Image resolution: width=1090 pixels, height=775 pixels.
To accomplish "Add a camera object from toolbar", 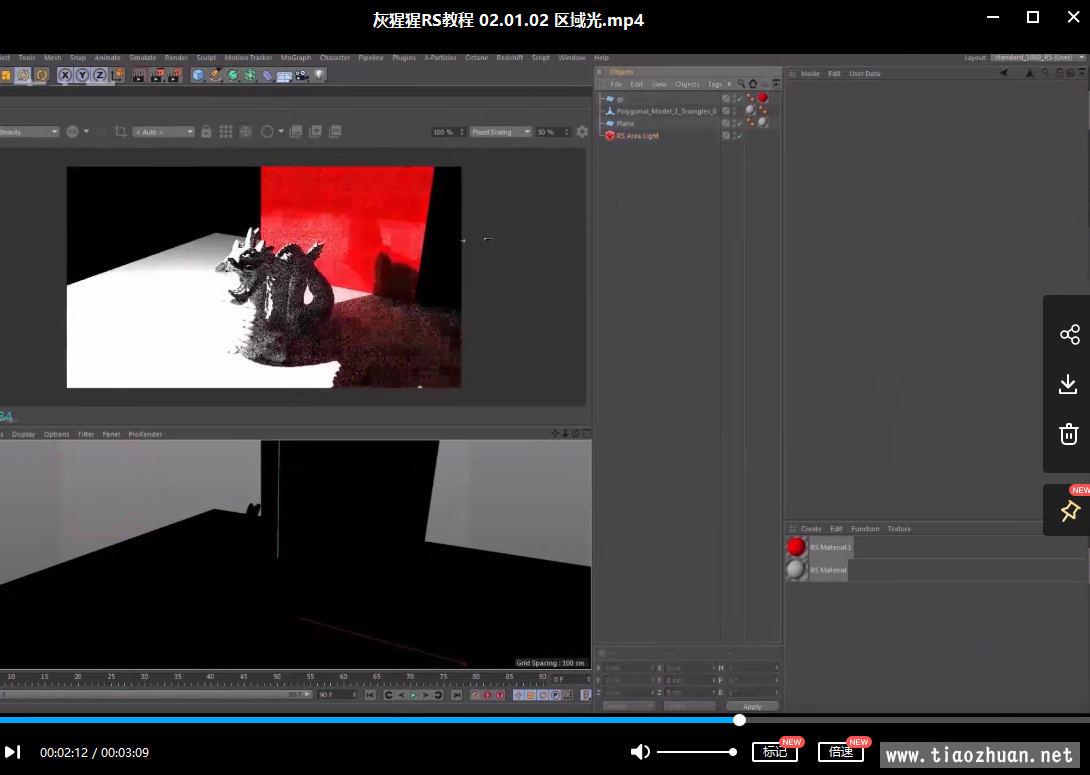I will [302, 75].
